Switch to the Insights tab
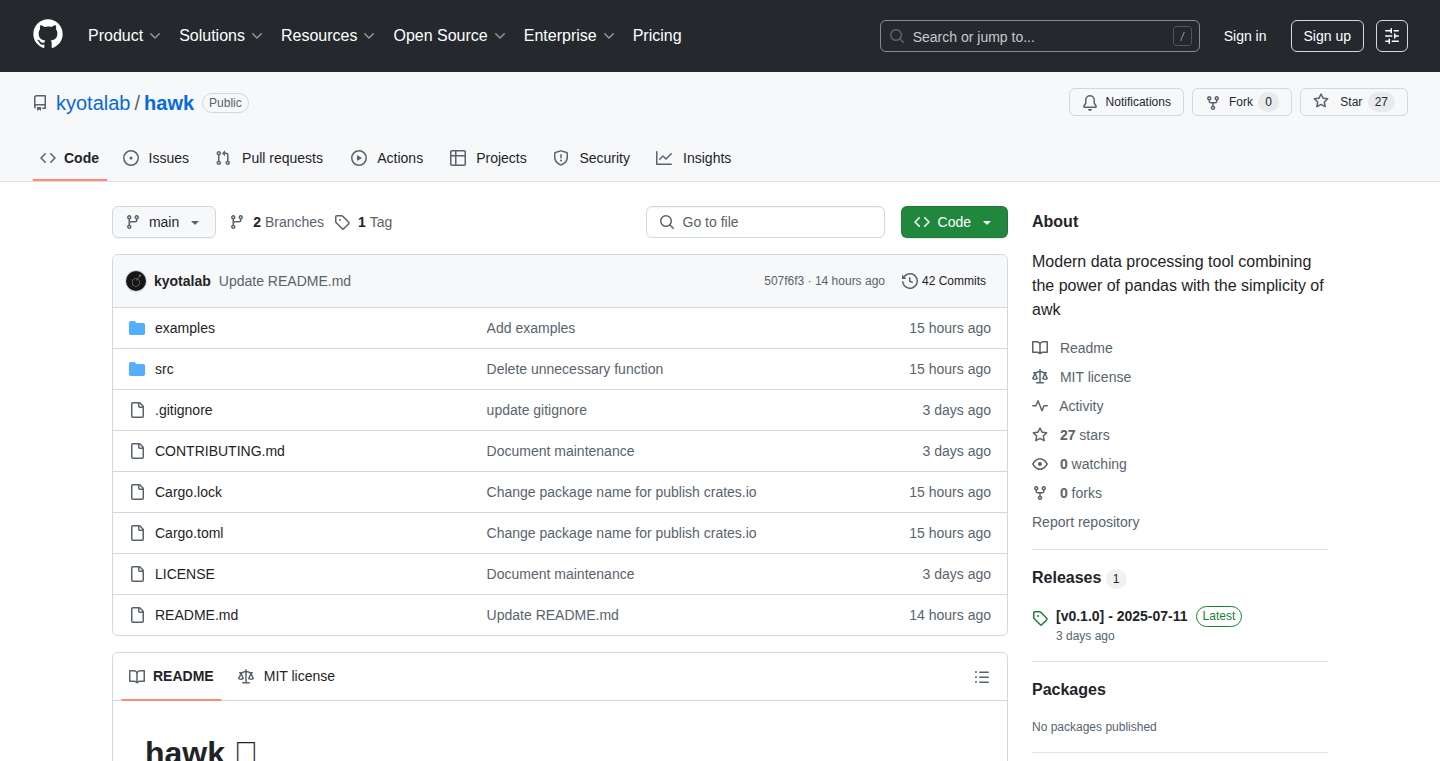1440x761 pixels. (x=694, y=158)
